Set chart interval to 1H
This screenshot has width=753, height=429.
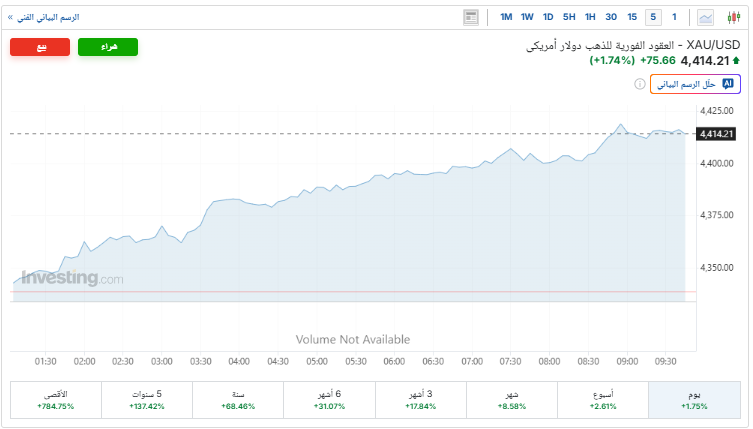tap(590, 17)
